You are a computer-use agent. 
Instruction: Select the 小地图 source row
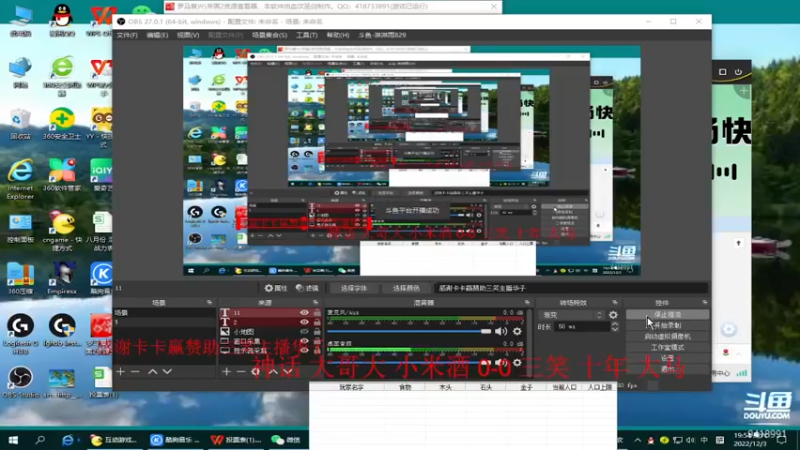[270, 332]
